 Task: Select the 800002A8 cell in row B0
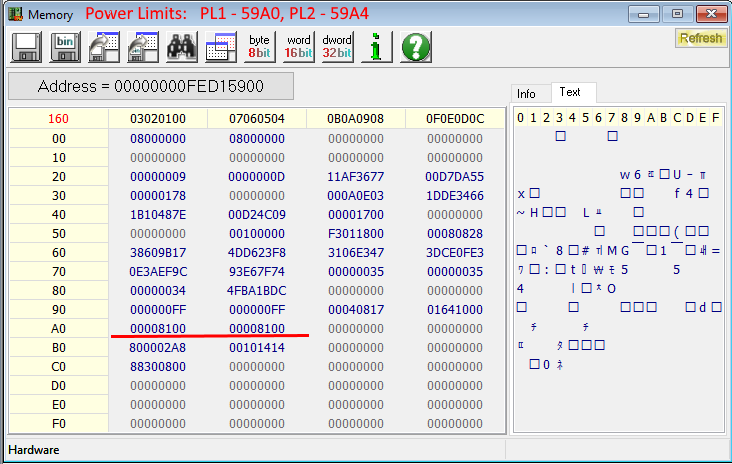click(x=158, y=347)
